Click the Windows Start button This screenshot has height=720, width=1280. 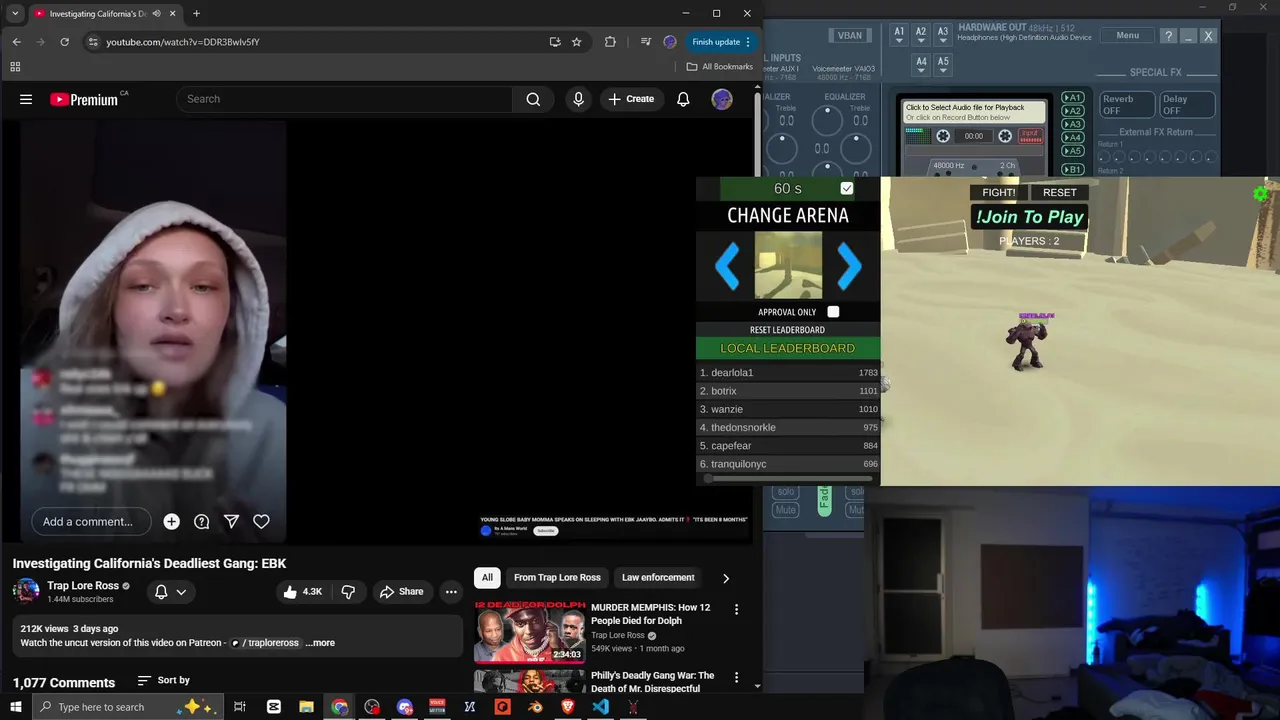click(x=15, y=707)
